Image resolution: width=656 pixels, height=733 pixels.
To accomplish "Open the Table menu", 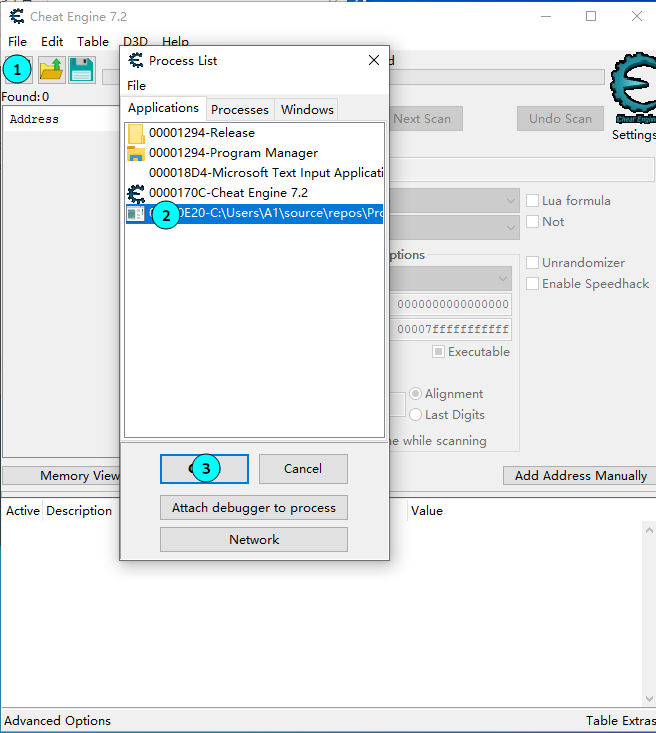I will point(93,42).
